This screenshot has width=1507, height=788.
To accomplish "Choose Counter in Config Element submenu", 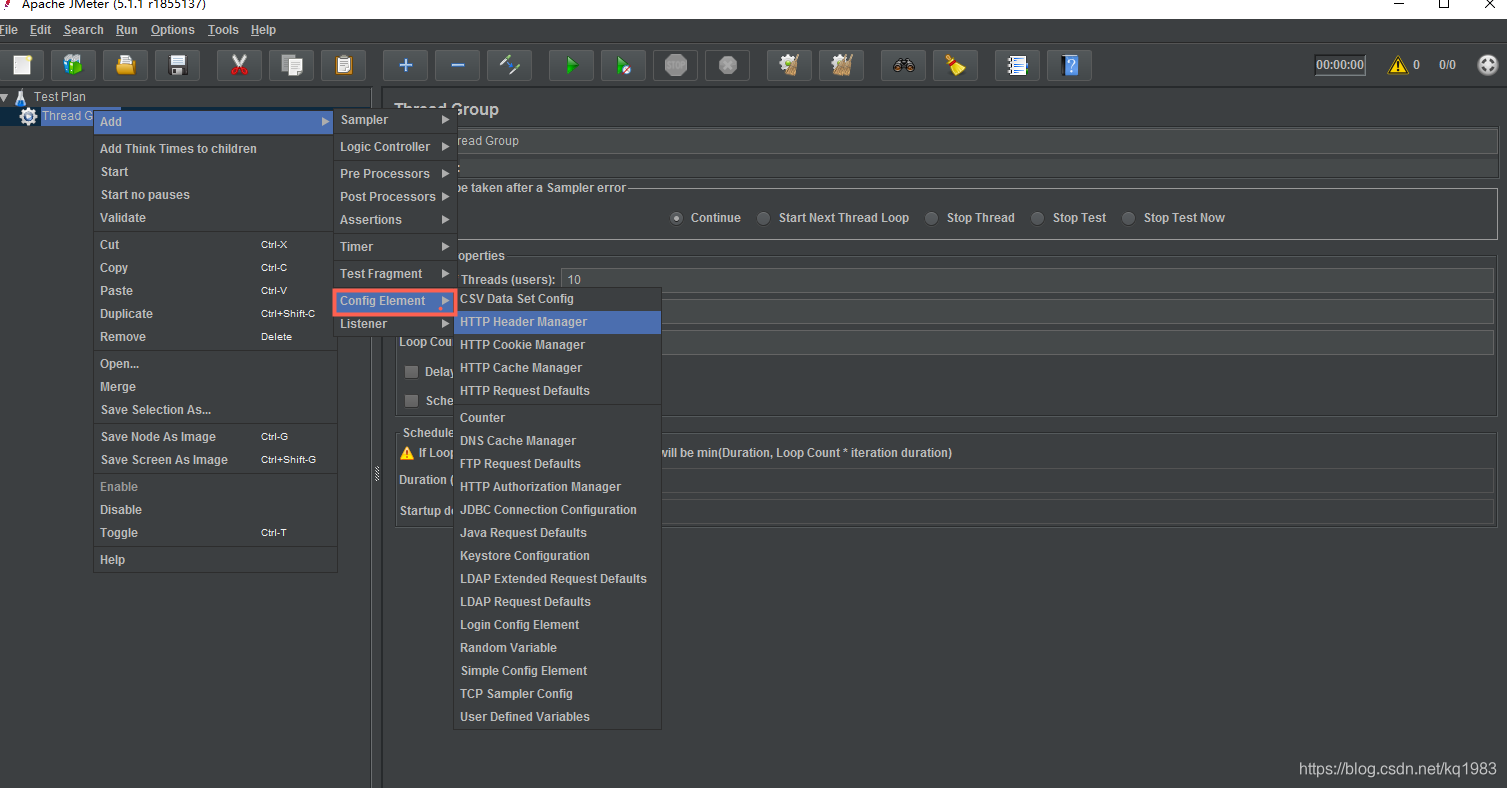I will 557,418.
